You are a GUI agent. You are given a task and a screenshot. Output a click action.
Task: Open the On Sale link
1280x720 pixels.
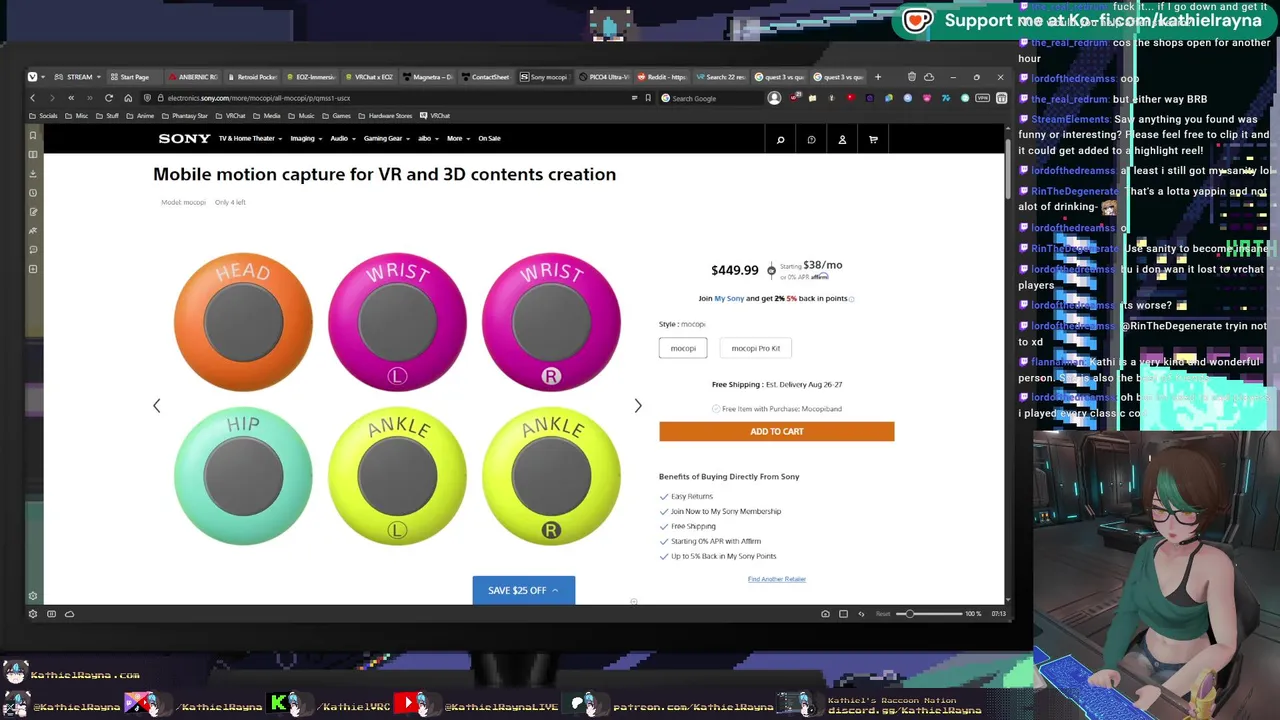(x=489, y=138)
